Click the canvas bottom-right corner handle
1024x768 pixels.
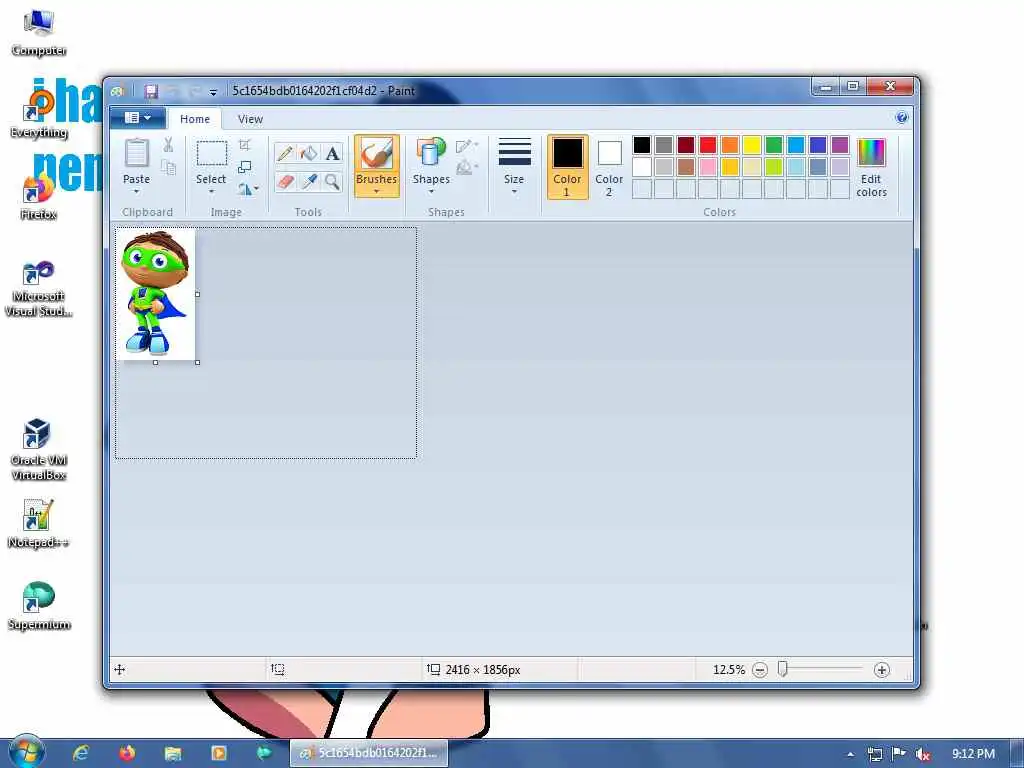[198, 362]
